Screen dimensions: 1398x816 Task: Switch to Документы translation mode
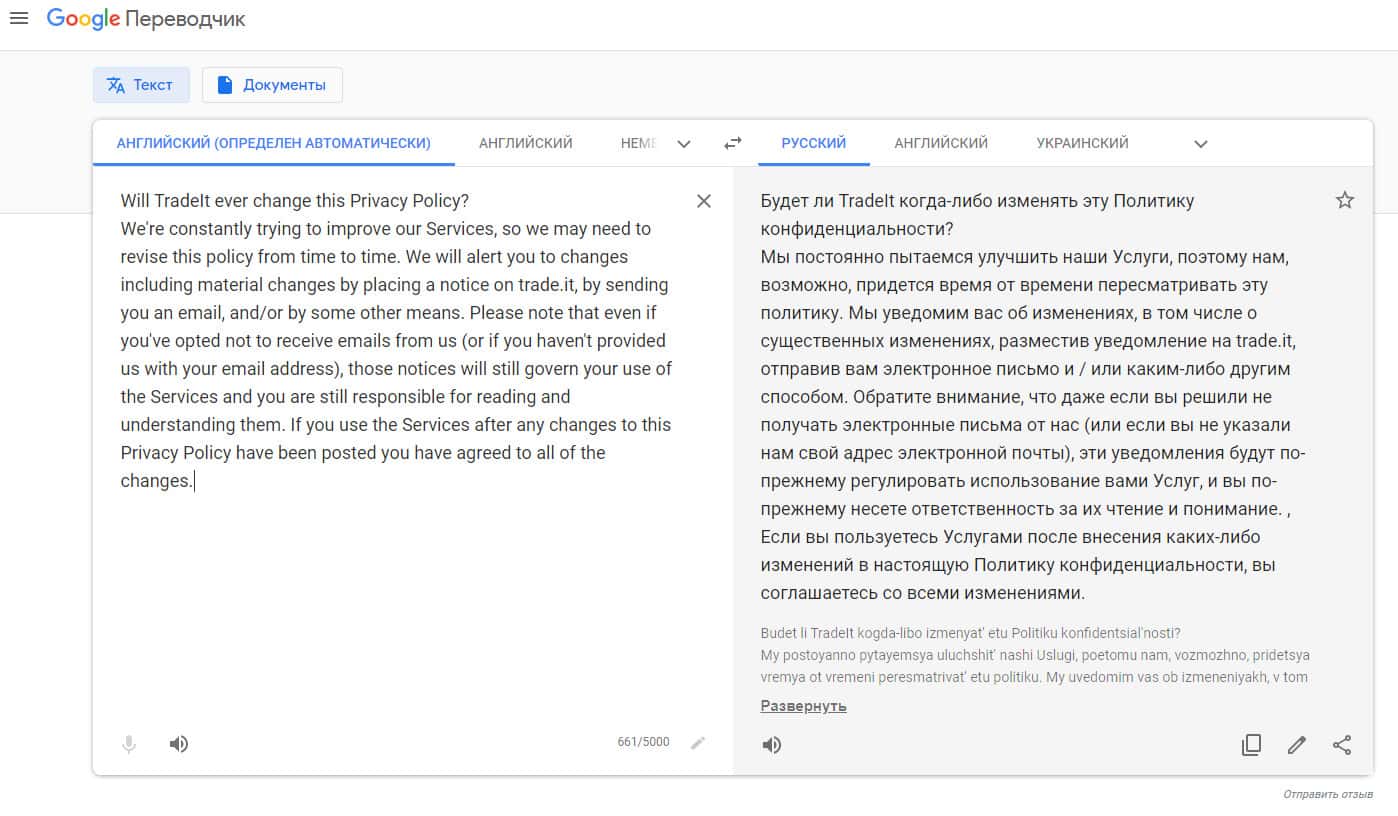click(272, 85)
